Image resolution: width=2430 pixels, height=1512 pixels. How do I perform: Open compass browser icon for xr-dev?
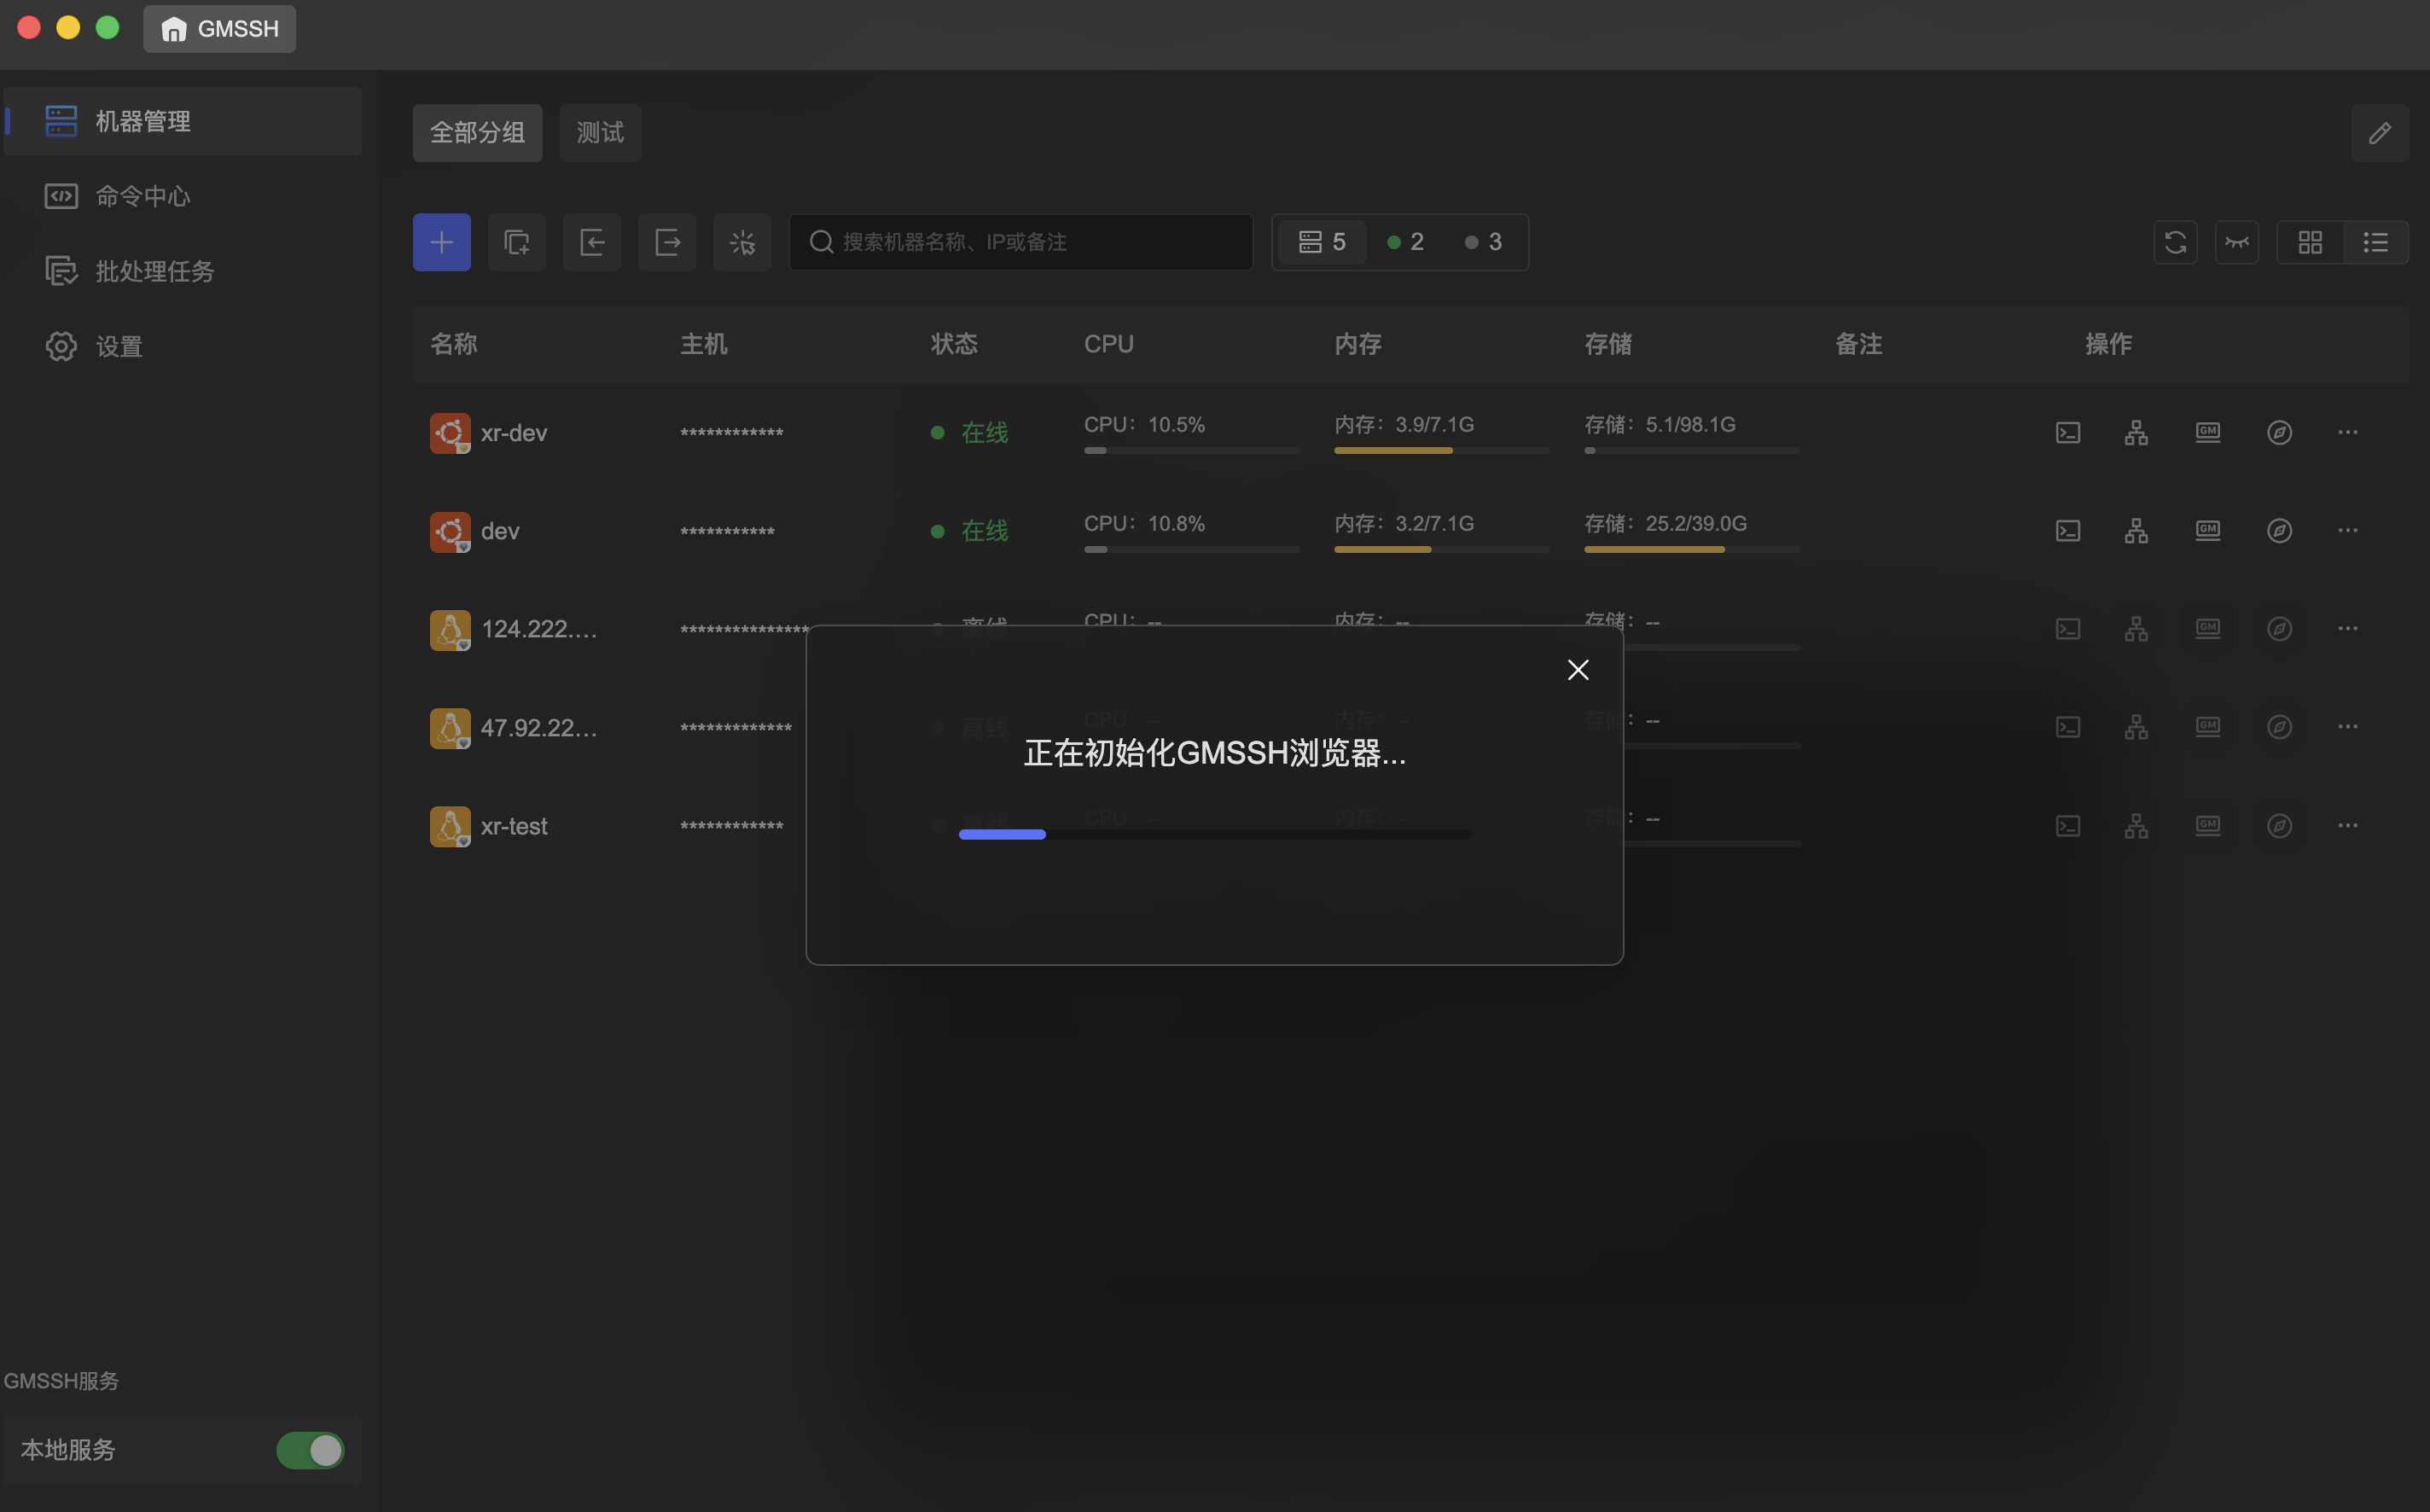(x=2279, y=433)
